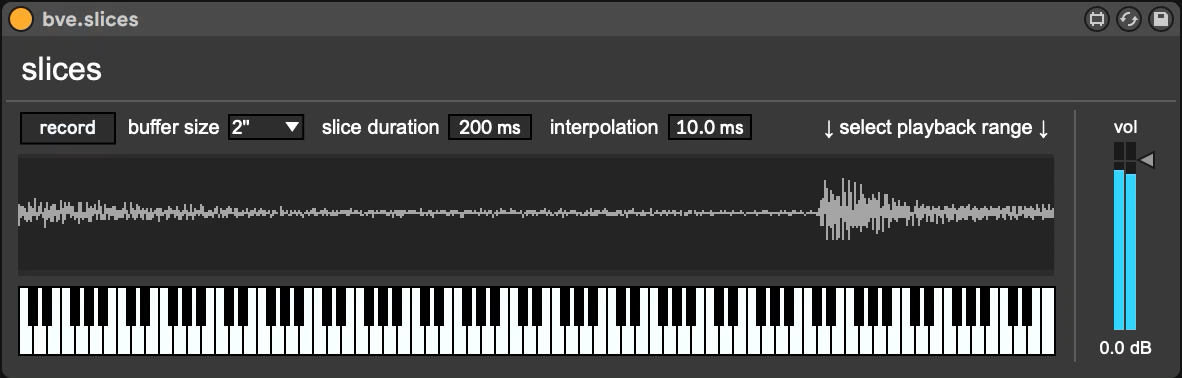This screenshot has width=1182, height=378.
Task: Click the orange device activator circle
Action: (x=20, y=19)
